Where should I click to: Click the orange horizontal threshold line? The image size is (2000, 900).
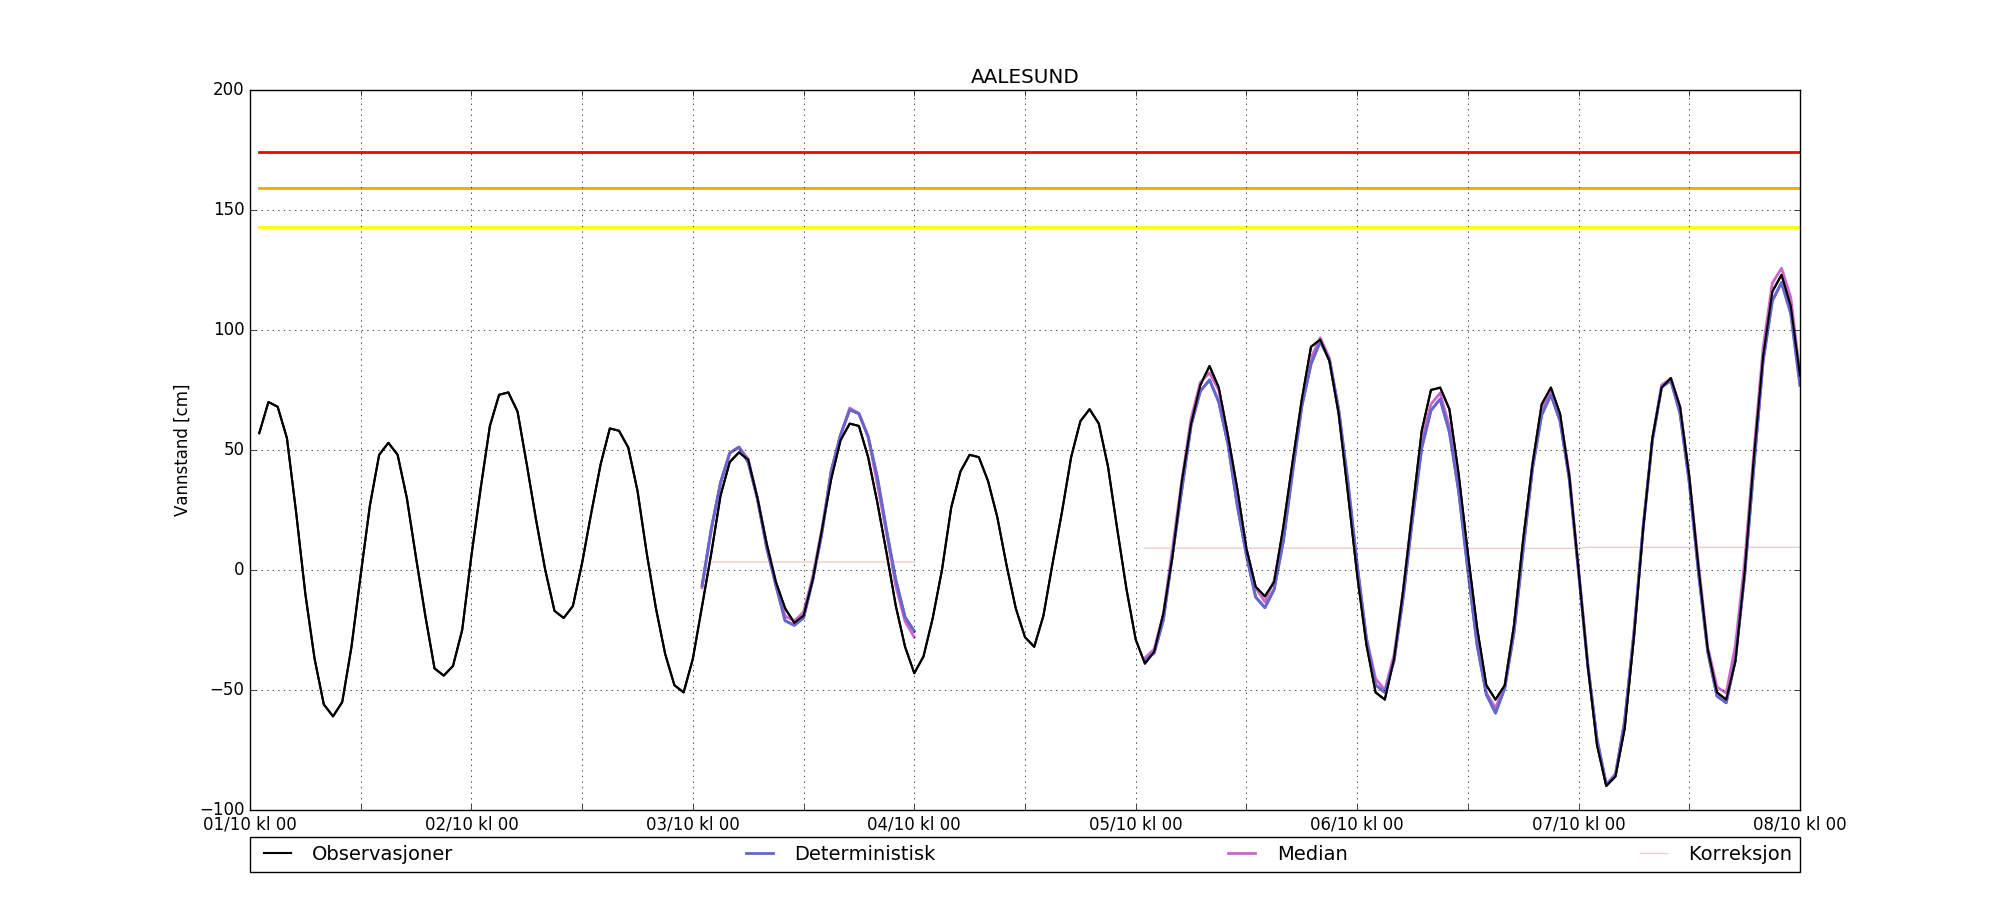pyautogui.click(x=1000, y=188)
